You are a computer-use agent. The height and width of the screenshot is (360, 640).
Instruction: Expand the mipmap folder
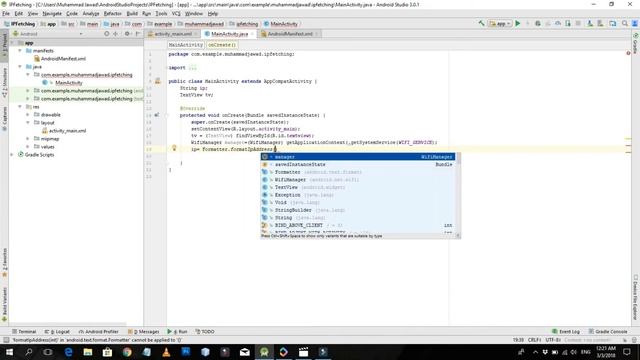(28, 139)
